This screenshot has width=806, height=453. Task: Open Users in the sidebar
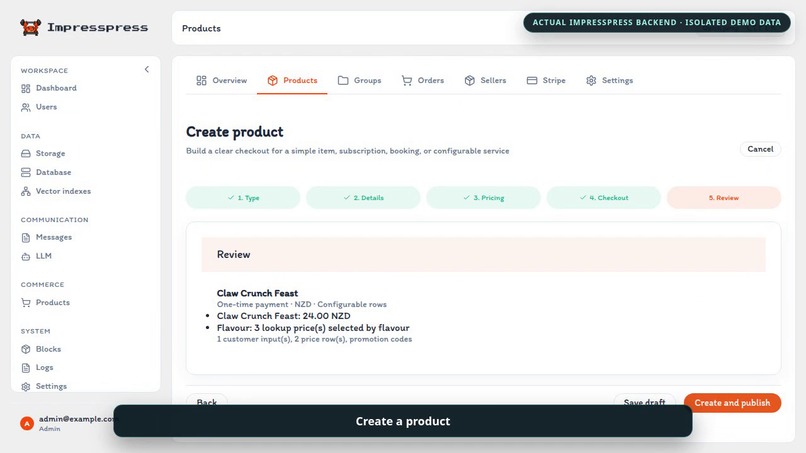[x=46, y=107]
